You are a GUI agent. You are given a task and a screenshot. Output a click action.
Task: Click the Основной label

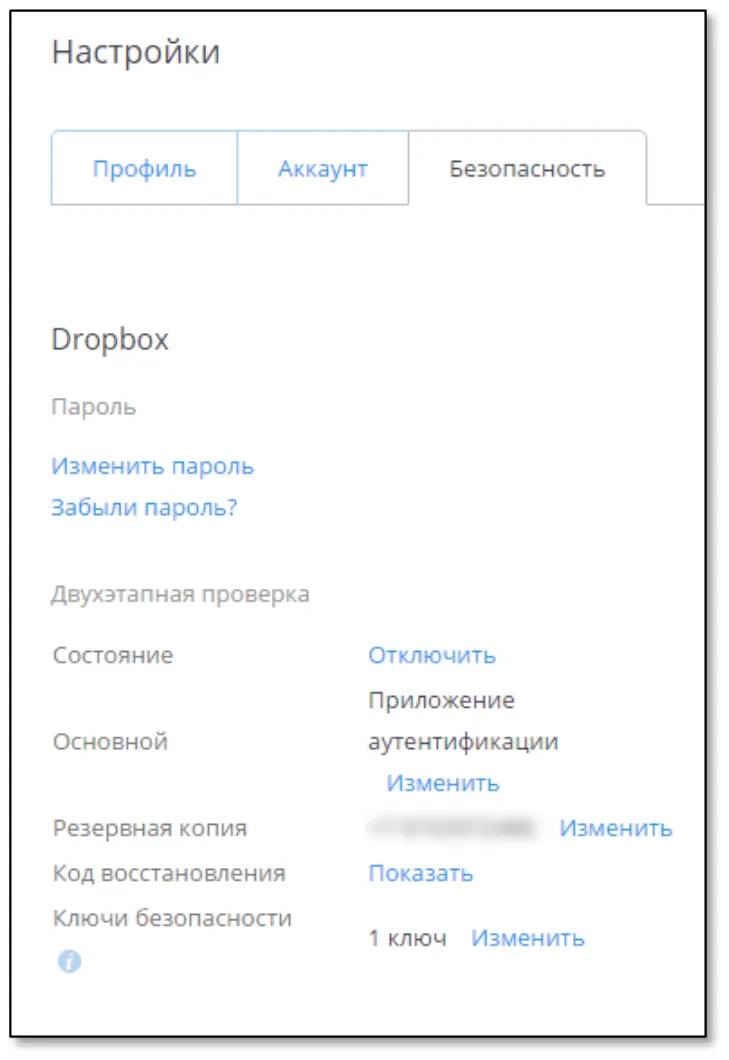click(x=110, y=742)
